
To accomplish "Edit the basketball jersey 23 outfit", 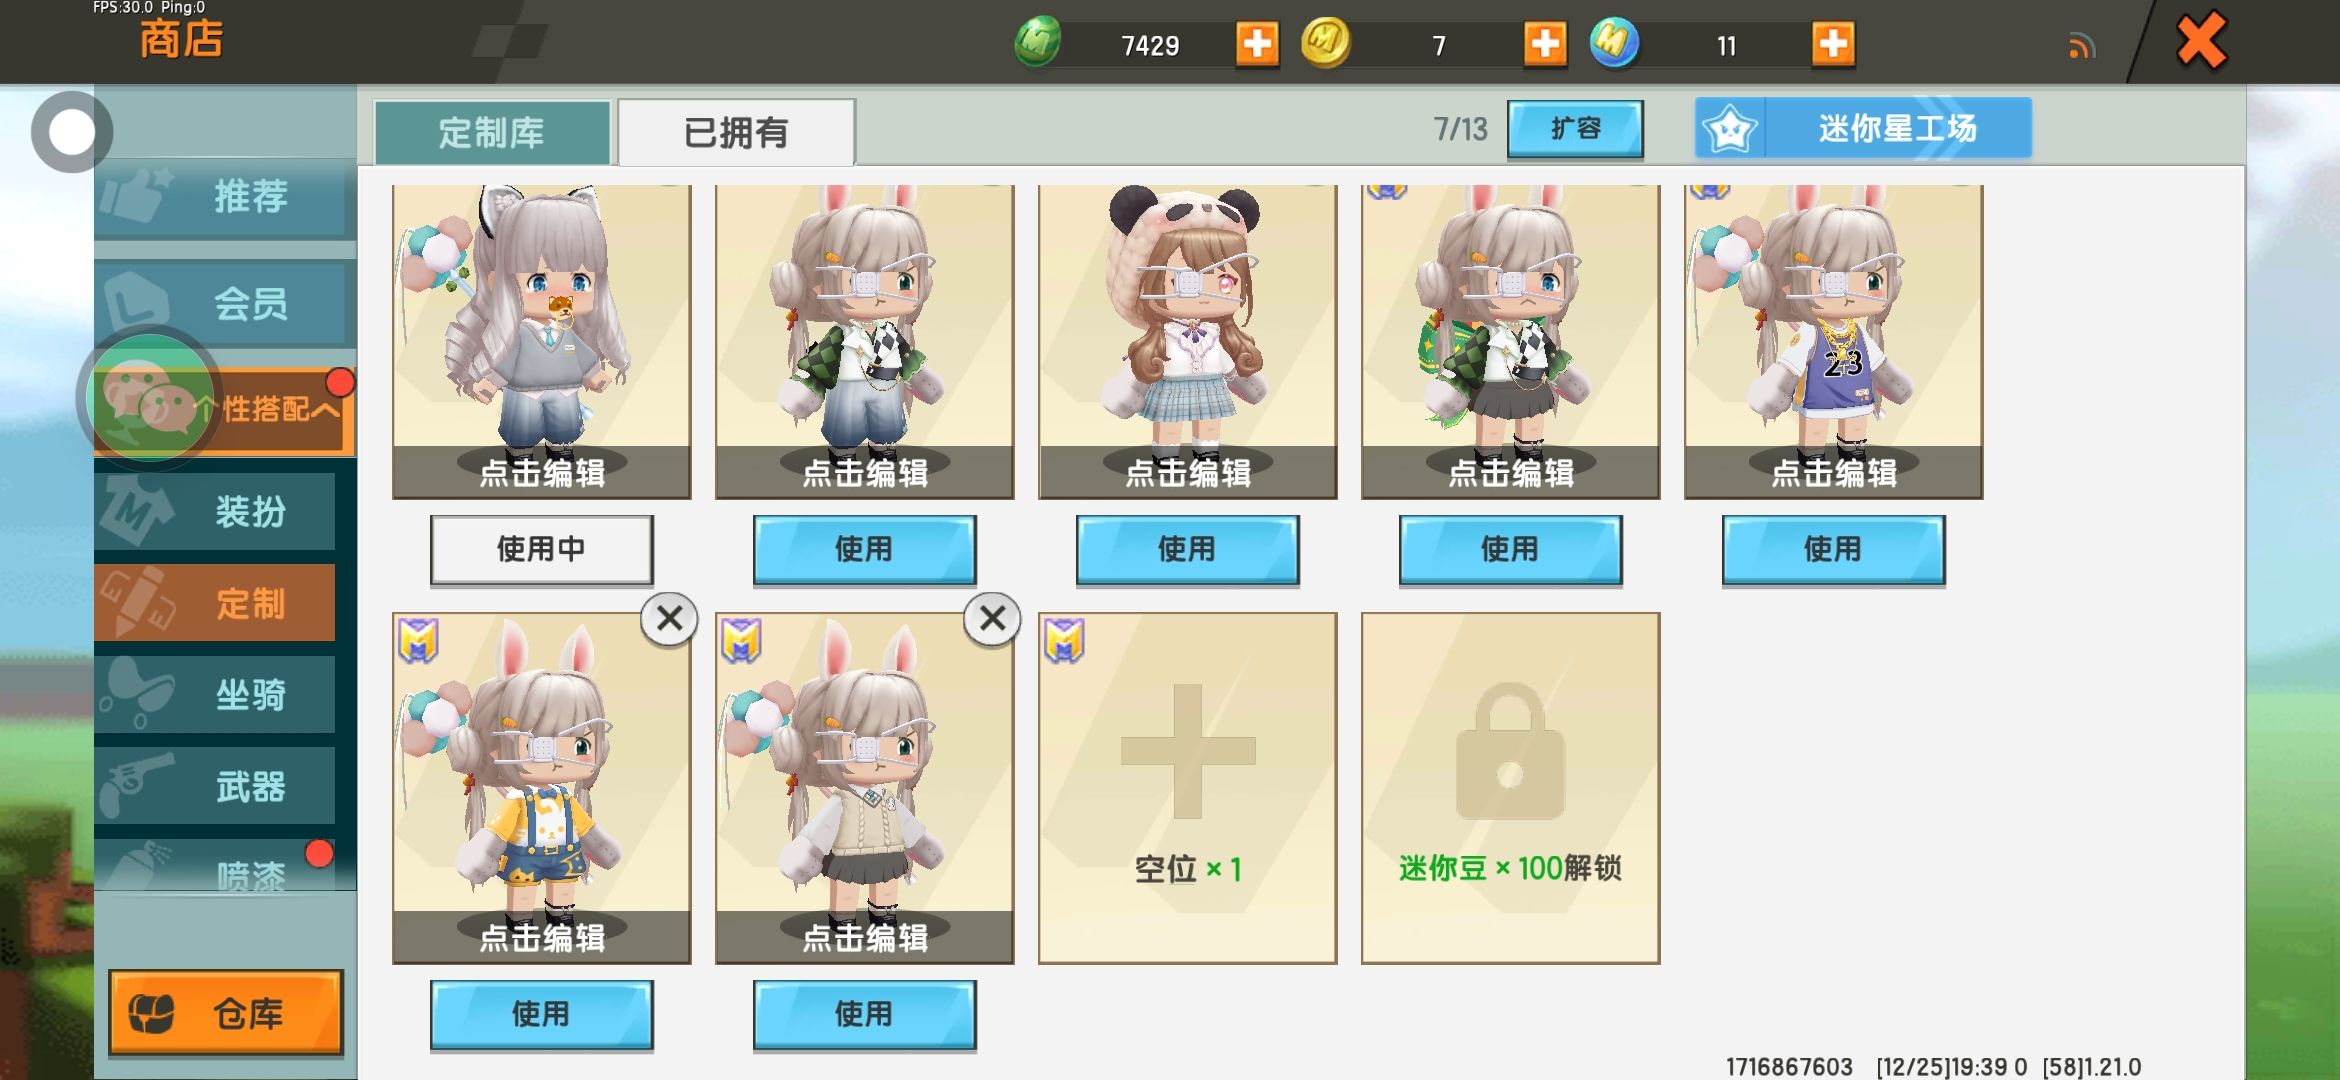I will click(x=1833, y=471).
